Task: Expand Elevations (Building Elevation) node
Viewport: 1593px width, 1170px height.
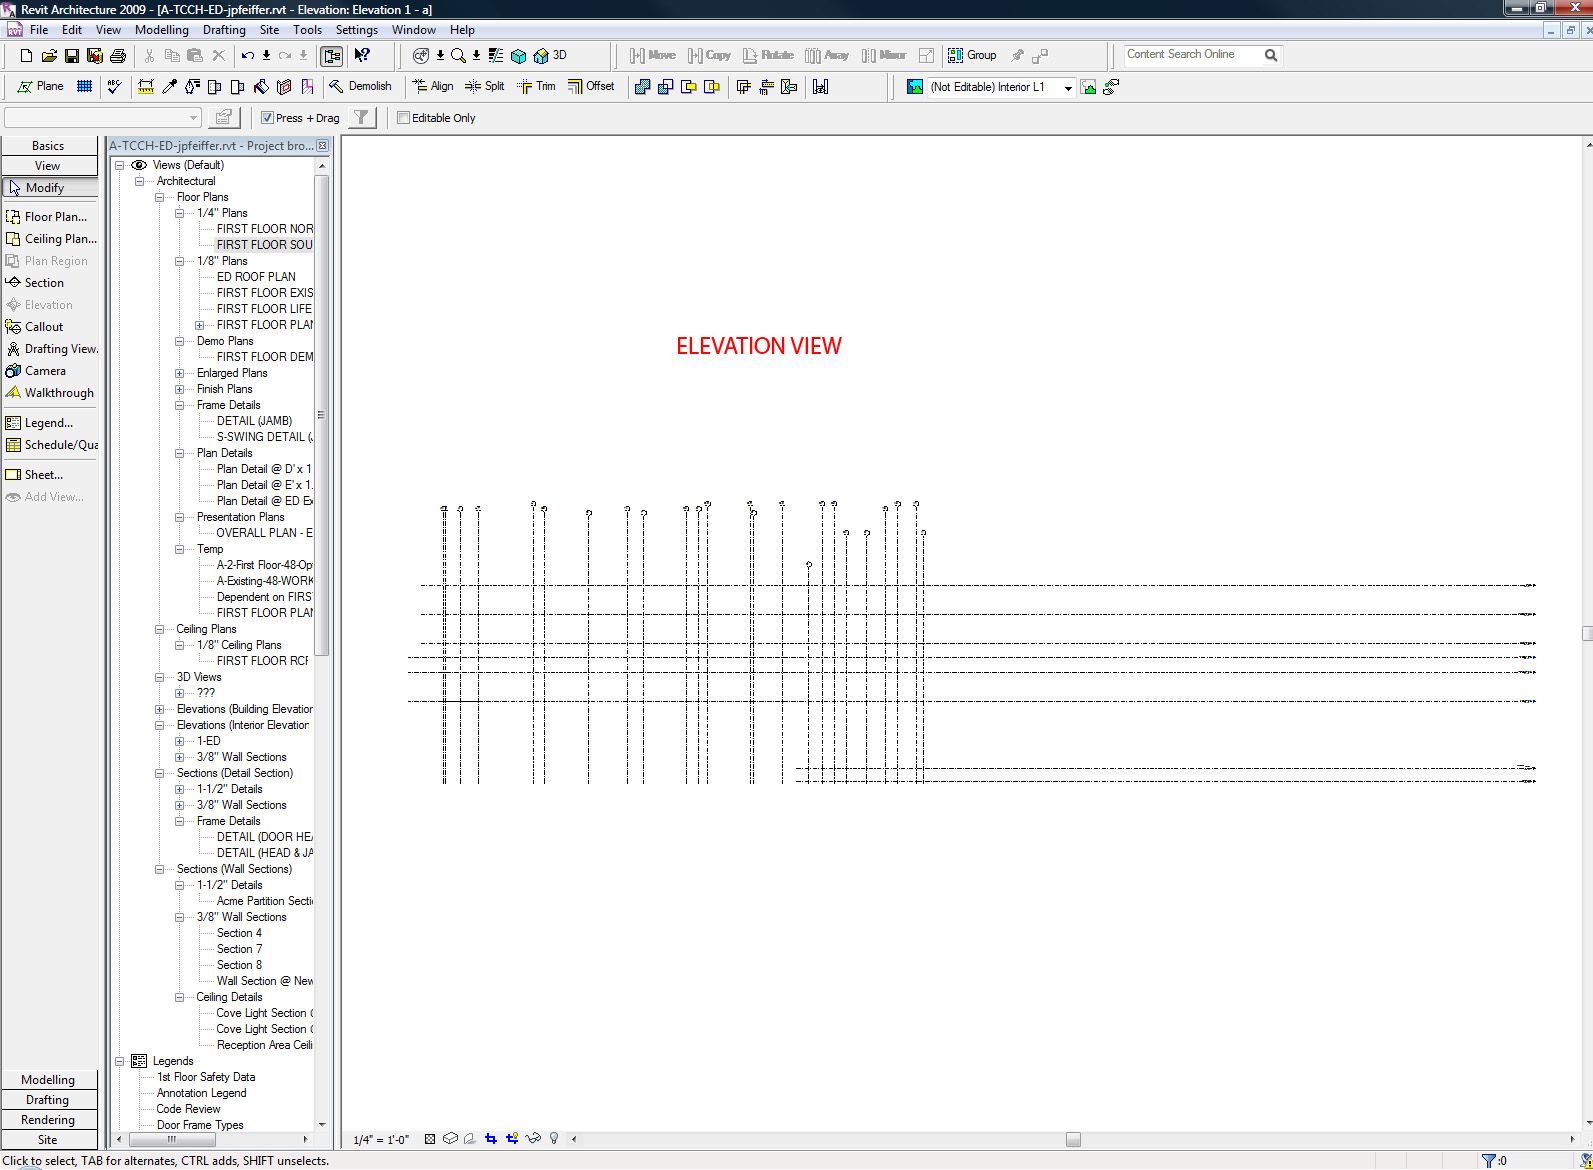Action: click(160, 709)
